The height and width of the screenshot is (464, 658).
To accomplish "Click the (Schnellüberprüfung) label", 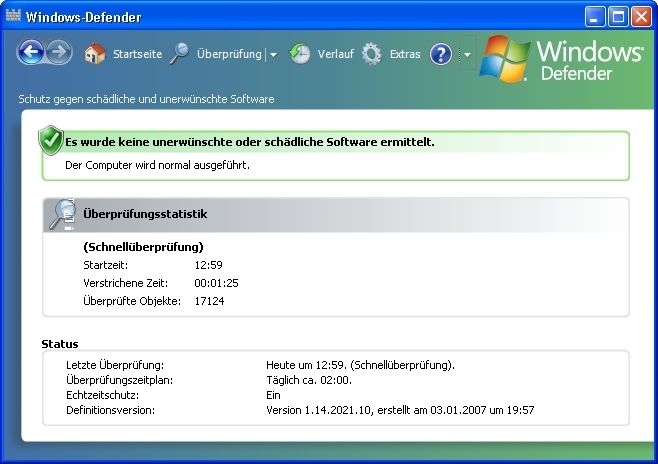I will (143, 247).
